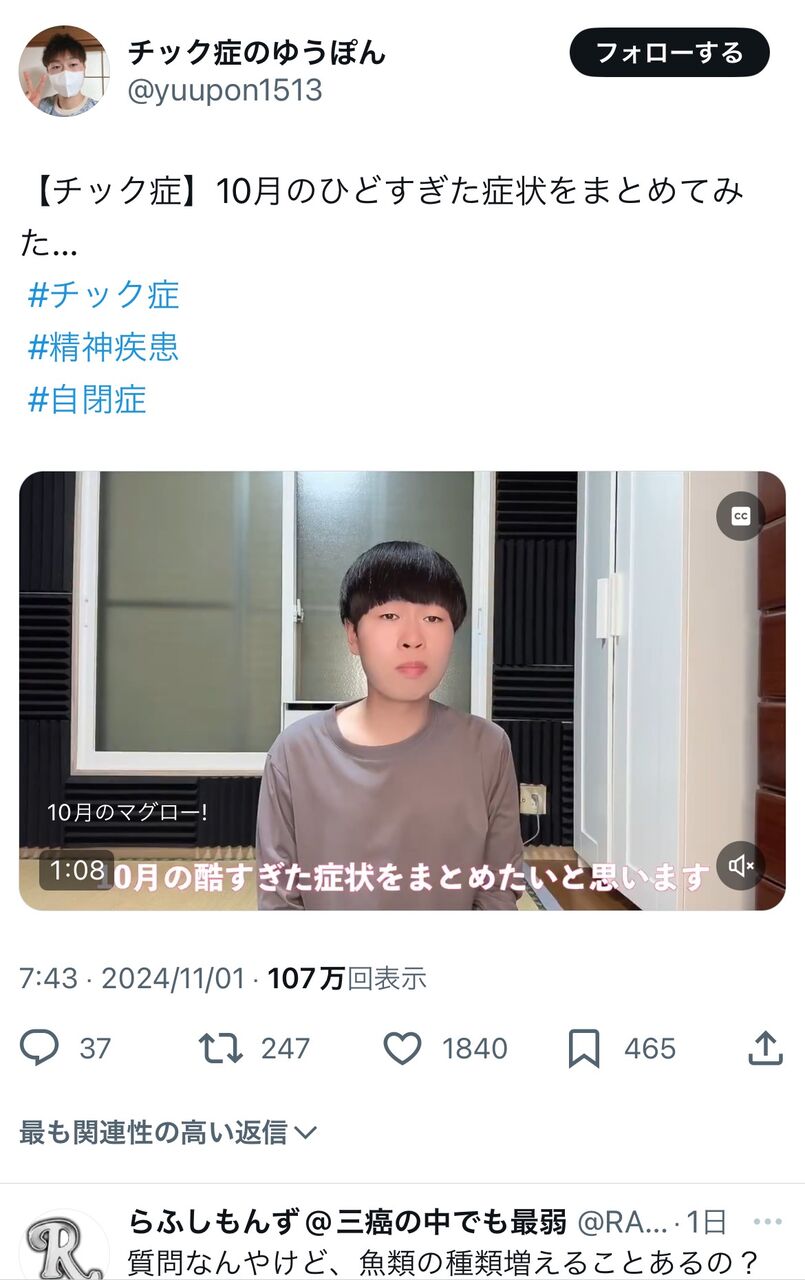Open the @yuupon1513 handle
The width and height of the screenshot is (805, 1280).
click(x=225, y=90)
